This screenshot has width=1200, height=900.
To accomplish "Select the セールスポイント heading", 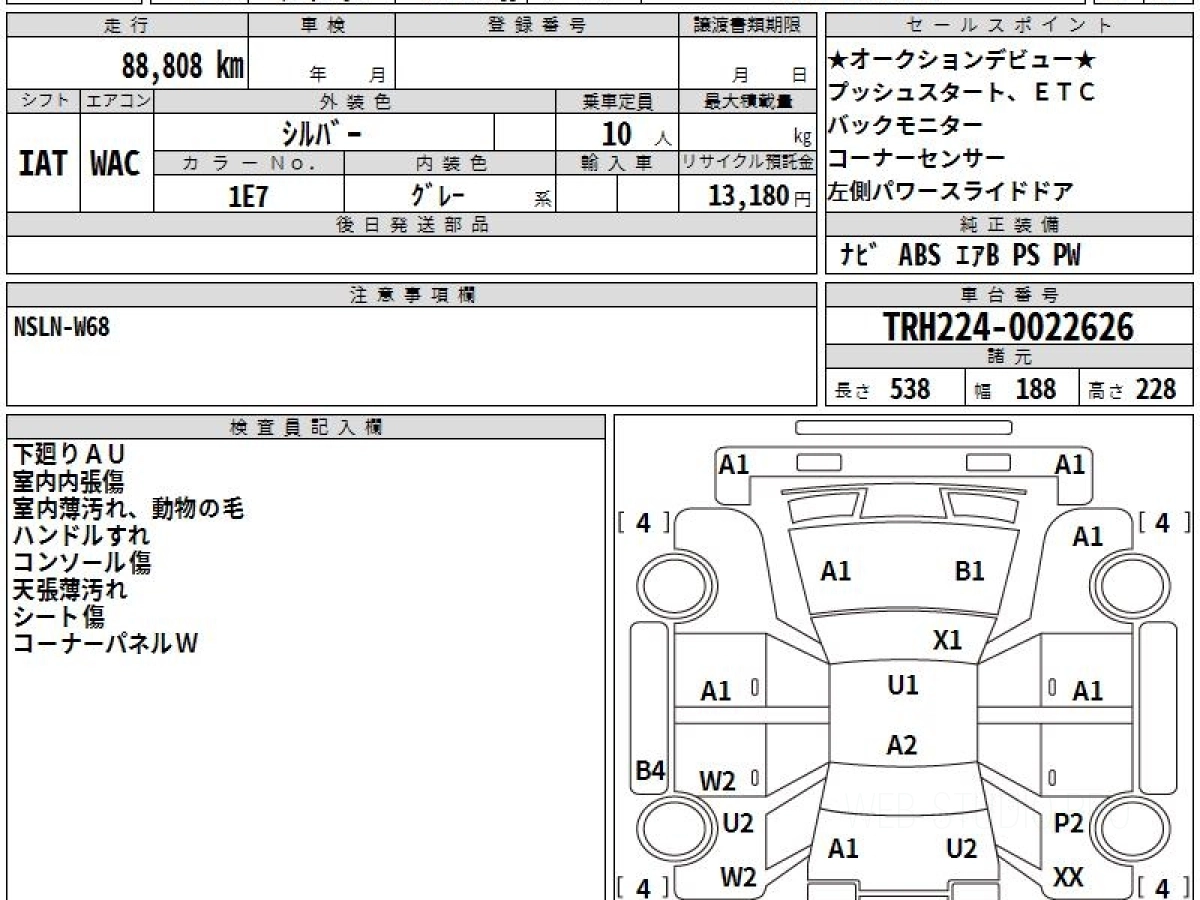I will [1010, 26].
